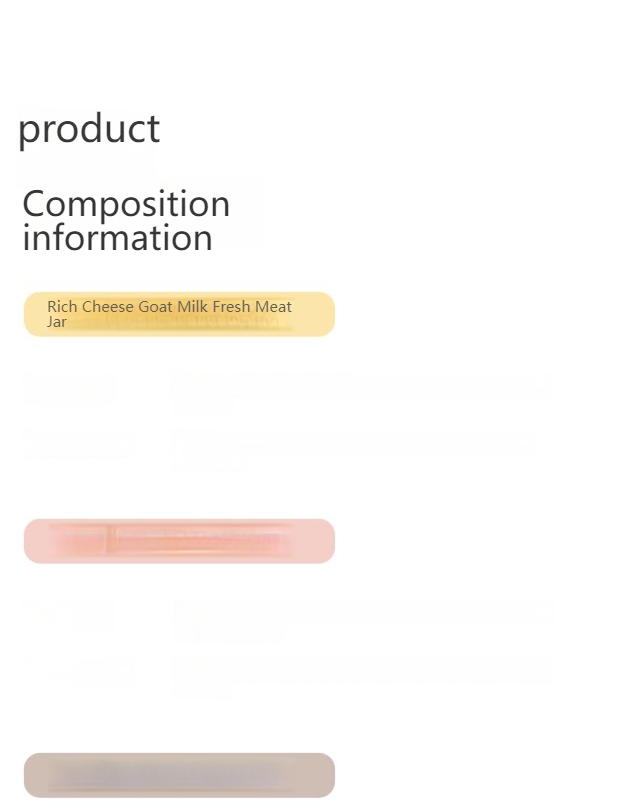Click the word "Jar" in the yellow label
Viewport: 637px width, 808px height.
[57, 322]
